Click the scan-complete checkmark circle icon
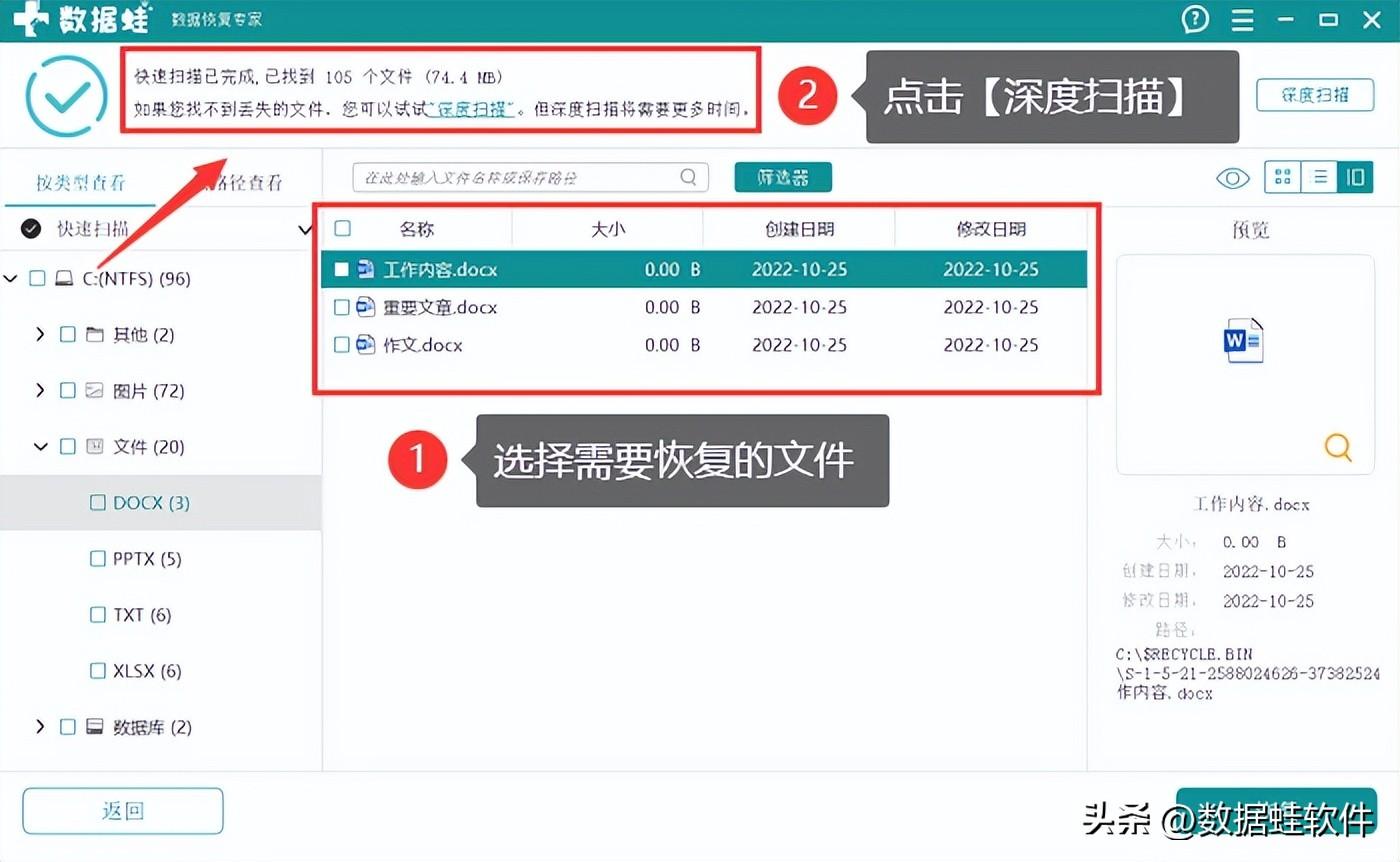 (x=66, y=95)
